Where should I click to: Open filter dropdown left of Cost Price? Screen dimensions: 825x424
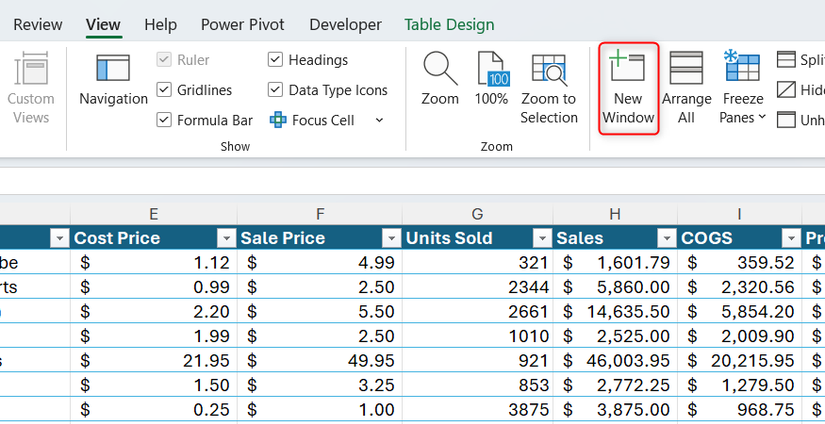point(59,239)
